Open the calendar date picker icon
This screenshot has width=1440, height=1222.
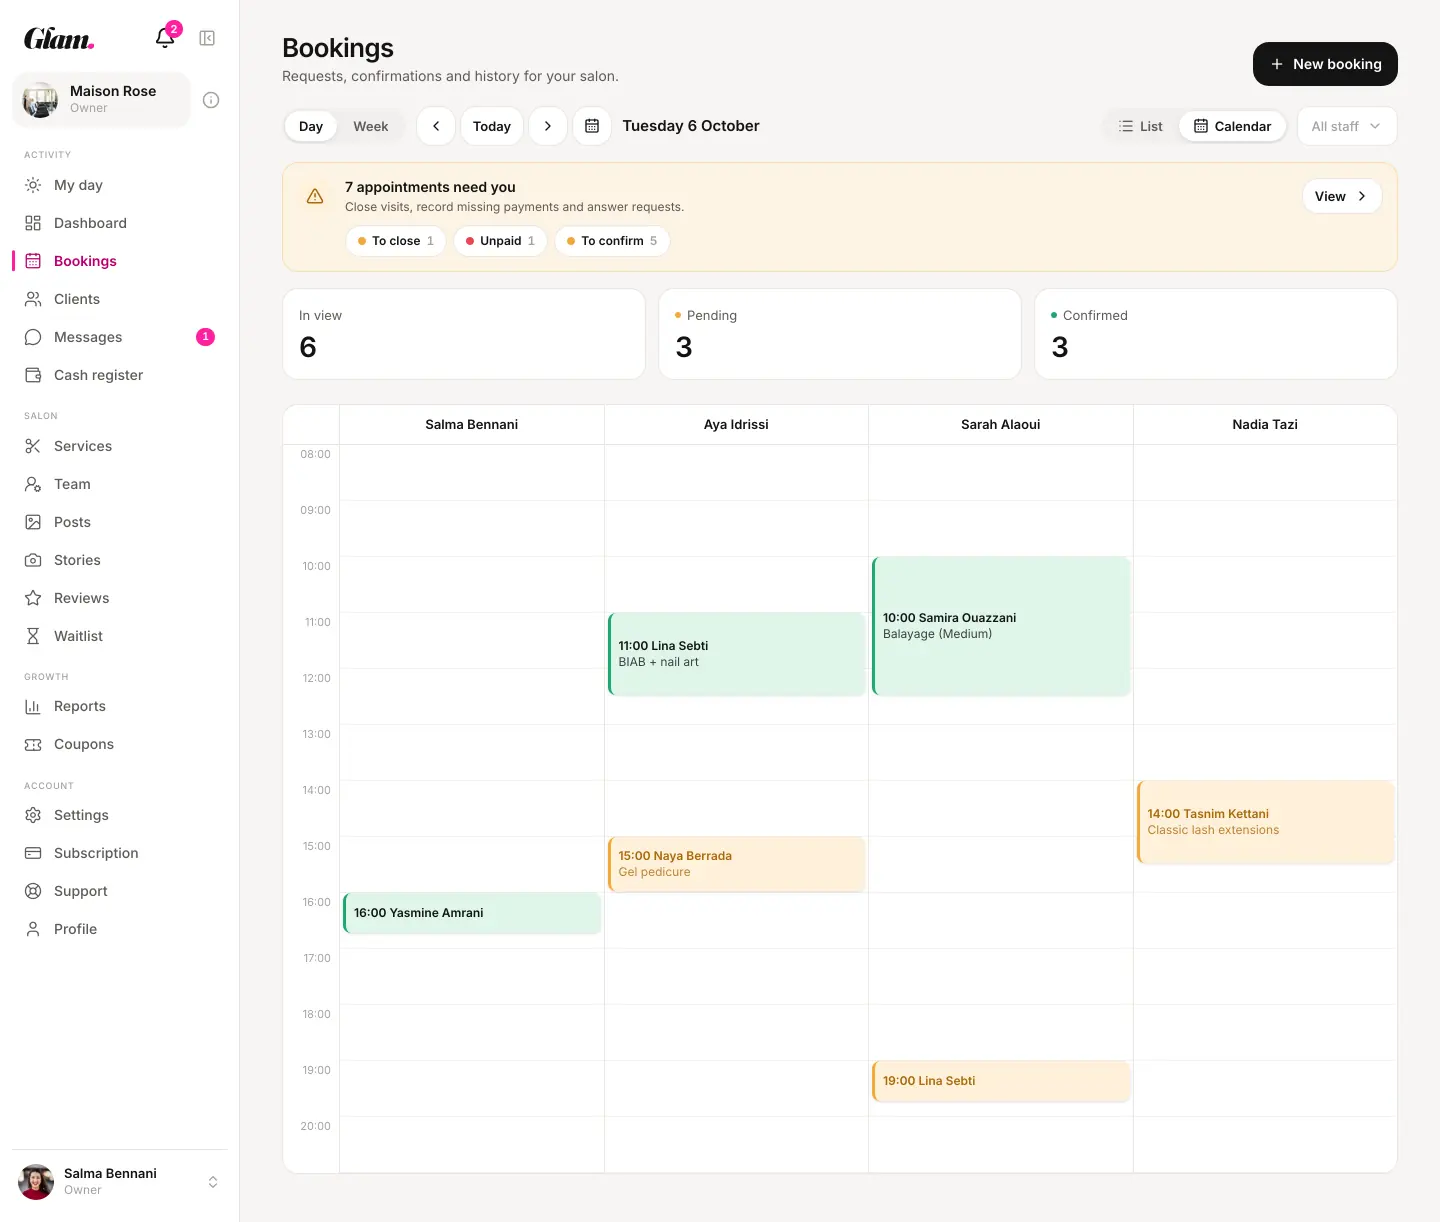[592, 126]
